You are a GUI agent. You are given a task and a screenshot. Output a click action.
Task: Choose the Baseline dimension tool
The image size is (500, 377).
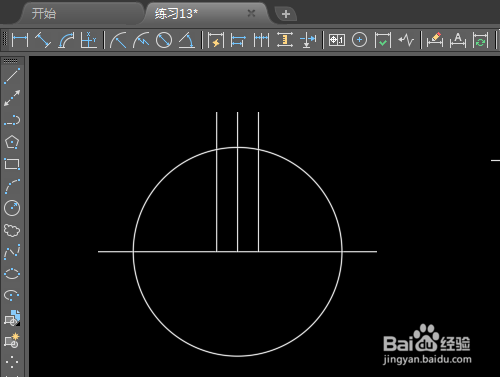tap(238, 40)
